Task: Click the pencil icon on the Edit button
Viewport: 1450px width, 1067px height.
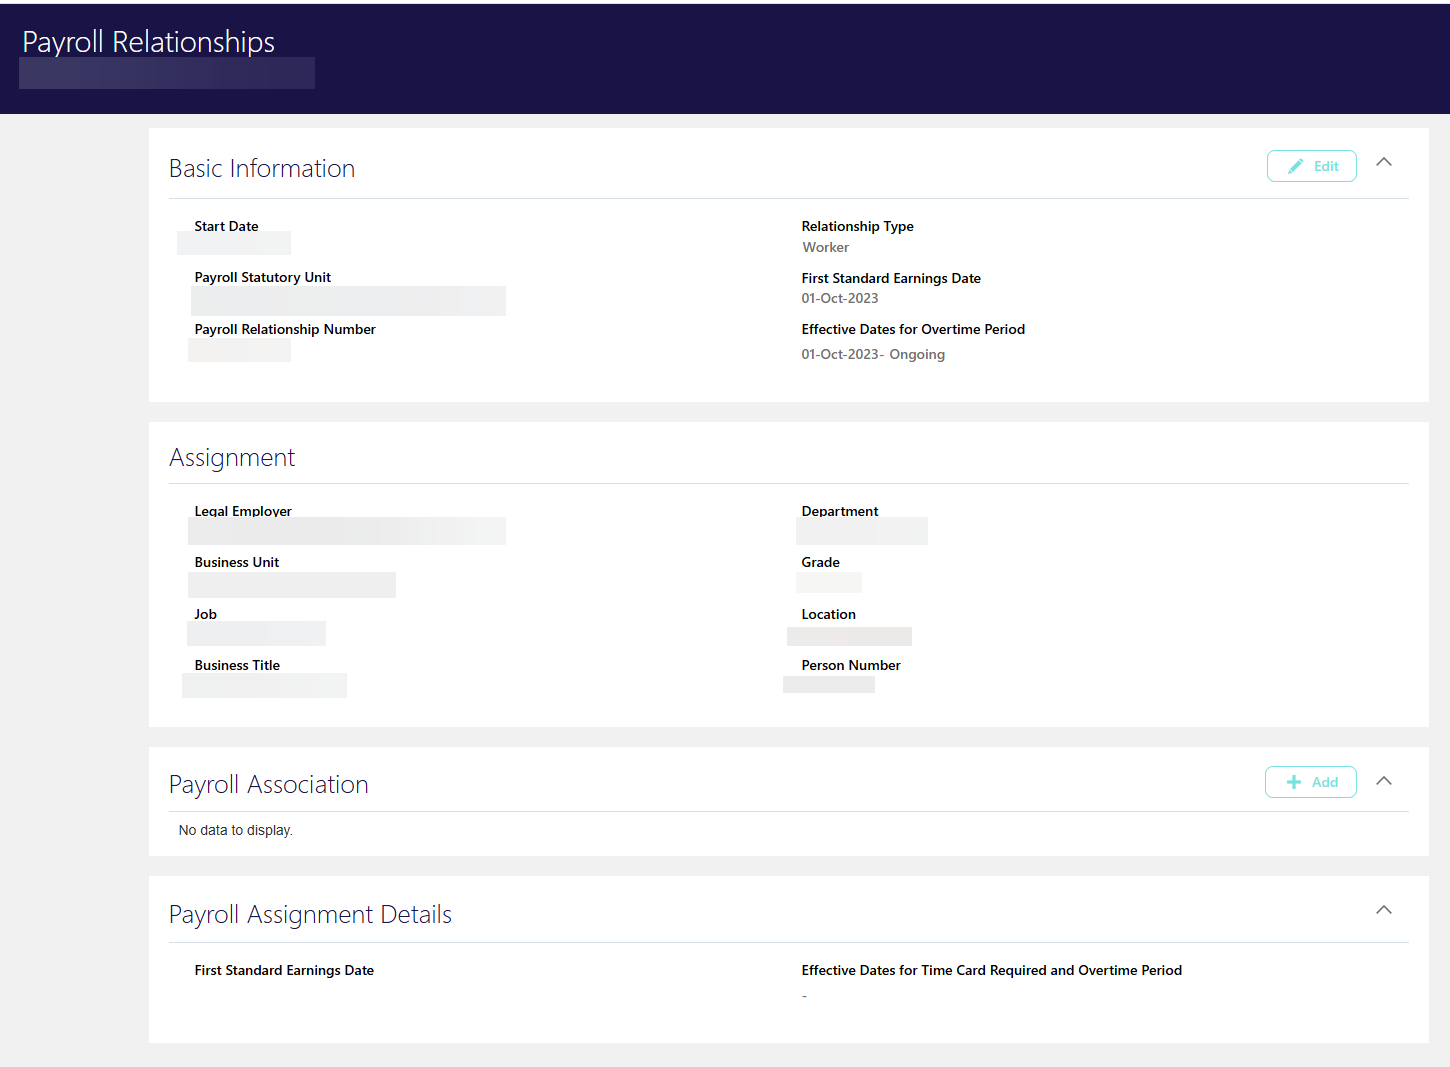Action: tap(1296, 166)
